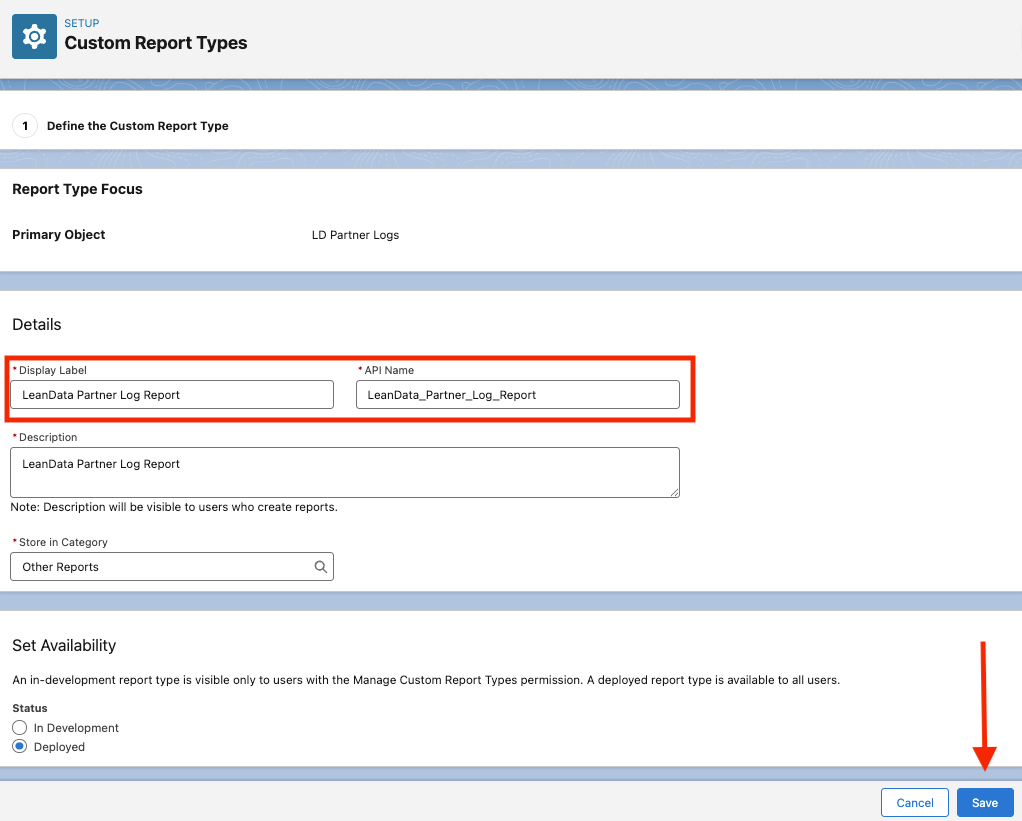Click the 'Define the Custom Report Type' text
1022x821 pixels.
click(x=138, y=126)
